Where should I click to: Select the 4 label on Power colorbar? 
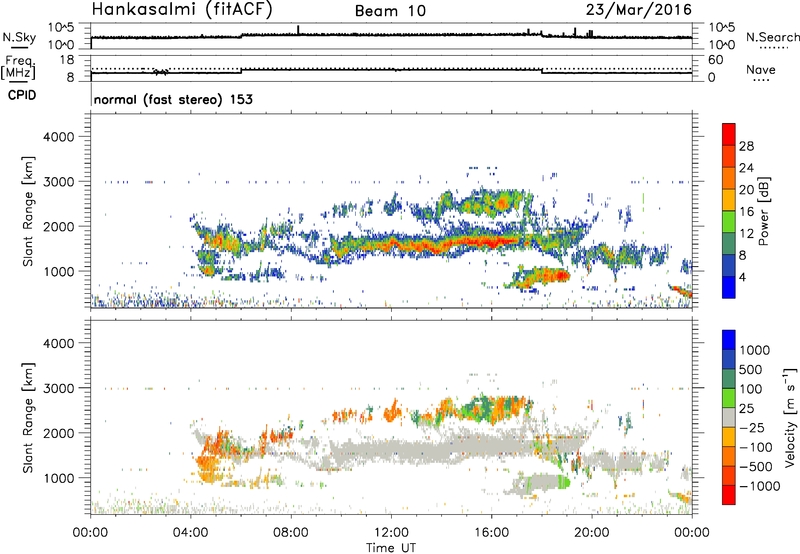(x=743, y=277)
